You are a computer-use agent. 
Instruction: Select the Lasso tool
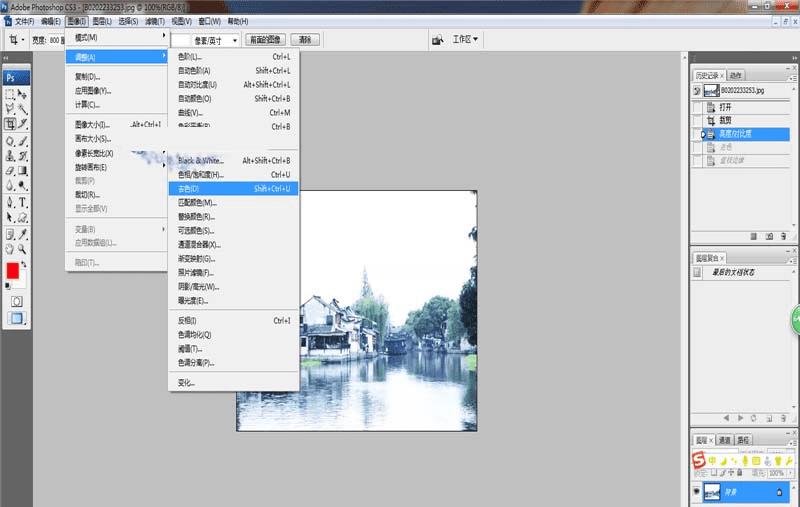[x=10, y=109]
